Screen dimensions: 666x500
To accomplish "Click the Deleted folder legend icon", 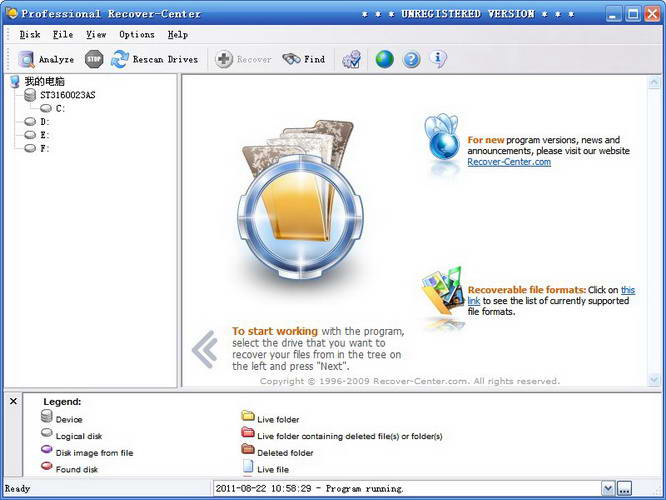I will [248, 449].
